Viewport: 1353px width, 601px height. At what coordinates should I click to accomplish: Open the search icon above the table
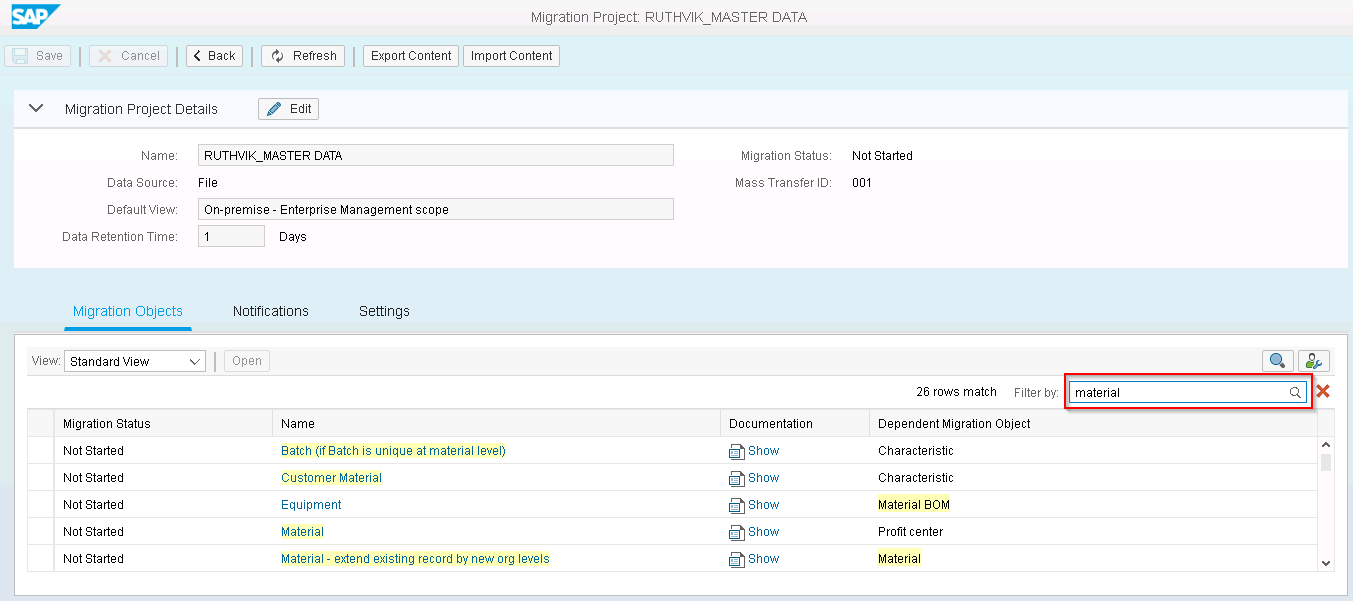pos(1277,361)
